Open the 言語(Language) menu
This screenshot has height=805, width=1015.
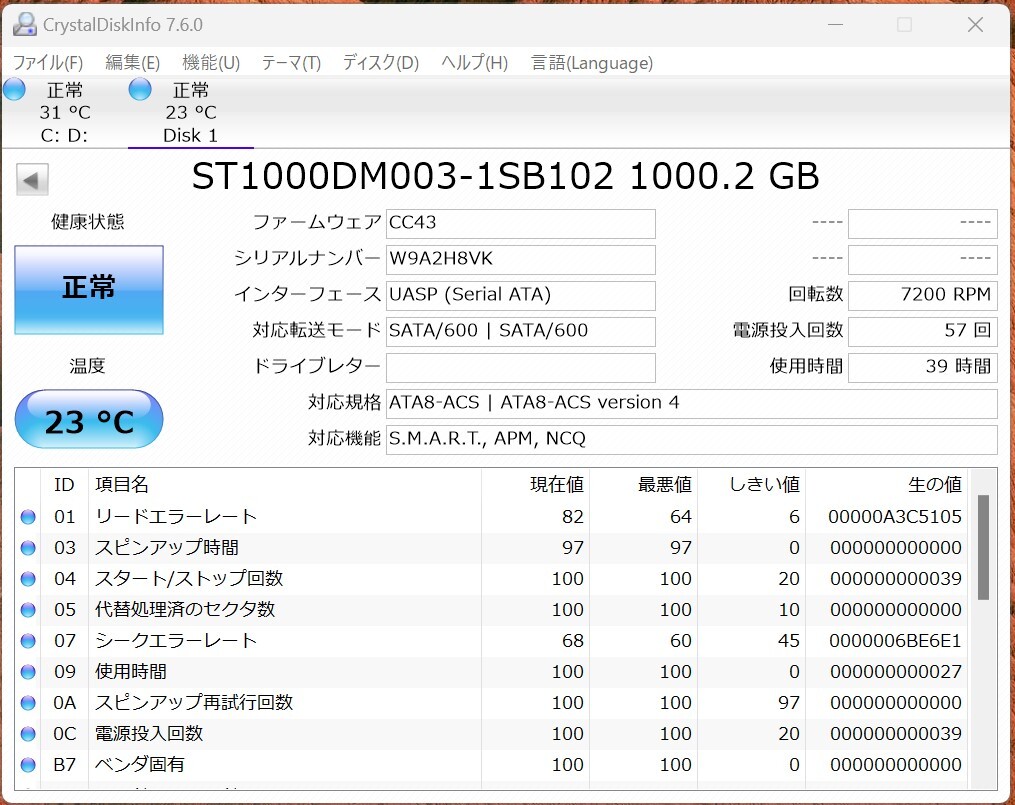(592, 63)
